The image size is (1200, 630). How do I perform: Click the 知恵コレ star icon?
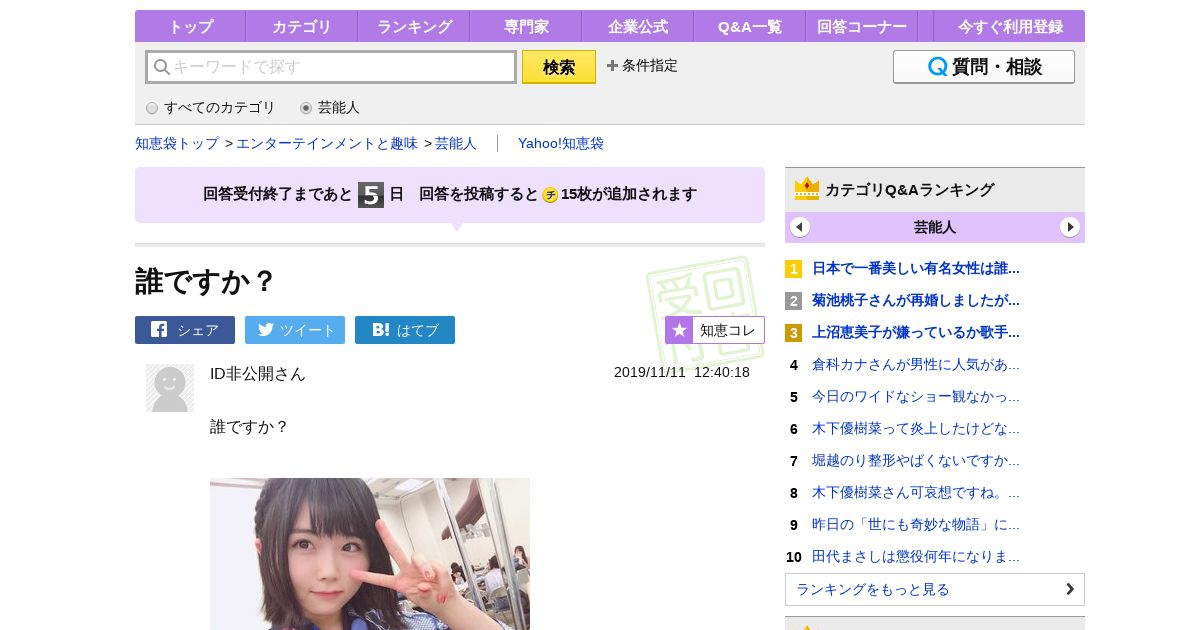[679, 330]
